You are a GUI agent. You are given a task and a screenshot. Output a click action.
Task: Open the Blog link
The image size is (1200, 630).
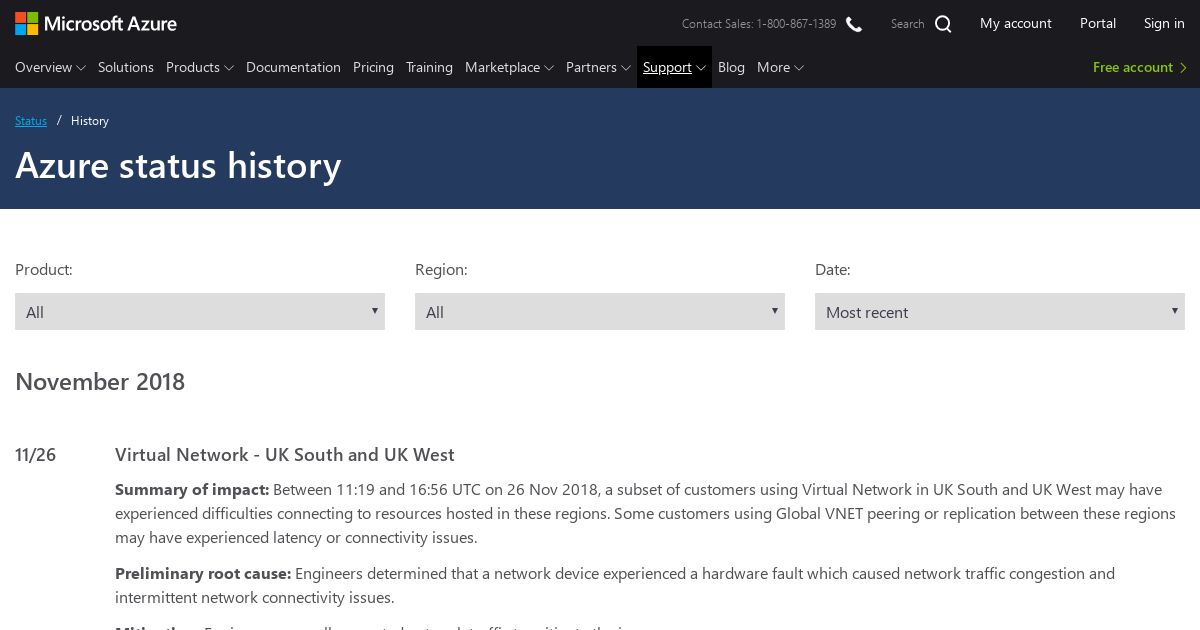click(x=731, y=67)
